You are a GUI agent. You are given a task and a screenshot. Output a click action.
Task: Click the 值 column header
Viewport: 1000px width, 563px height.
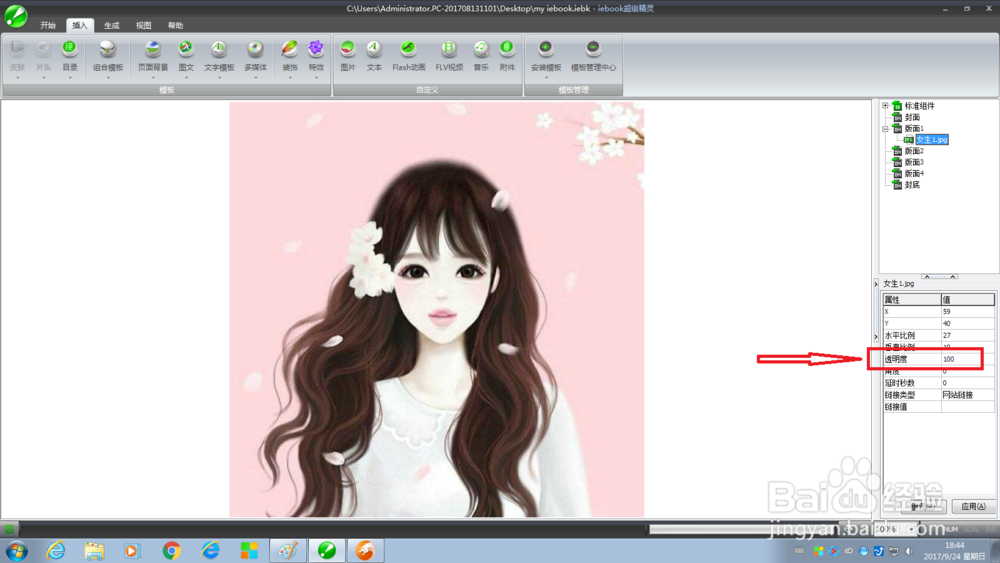point(967,300)
